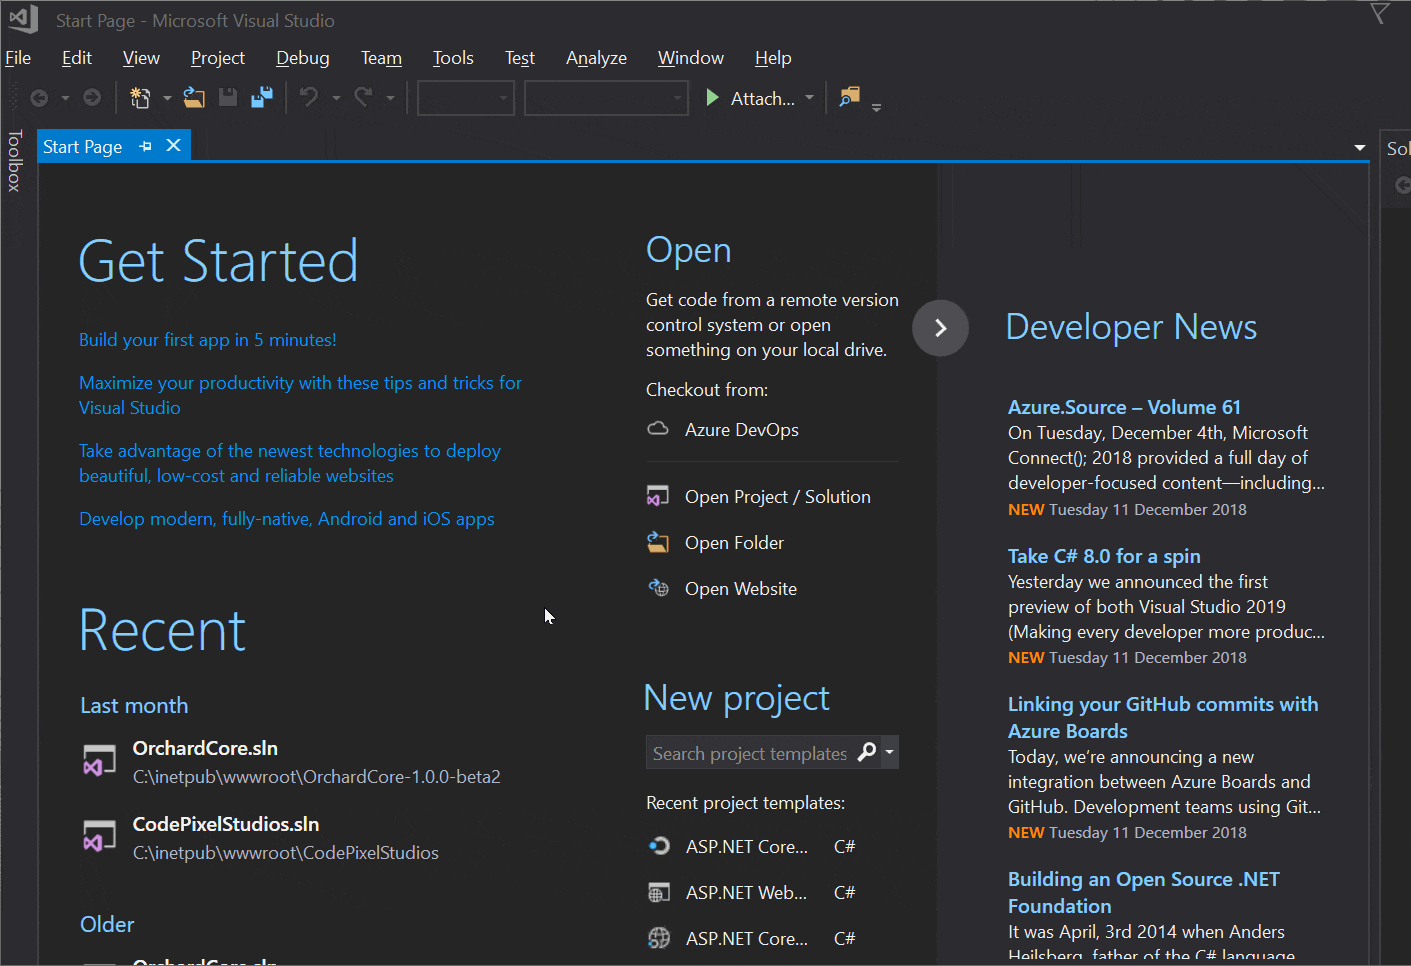
Task: Open the Redo dropdown arrow
Action: click(x=390, y=97)
